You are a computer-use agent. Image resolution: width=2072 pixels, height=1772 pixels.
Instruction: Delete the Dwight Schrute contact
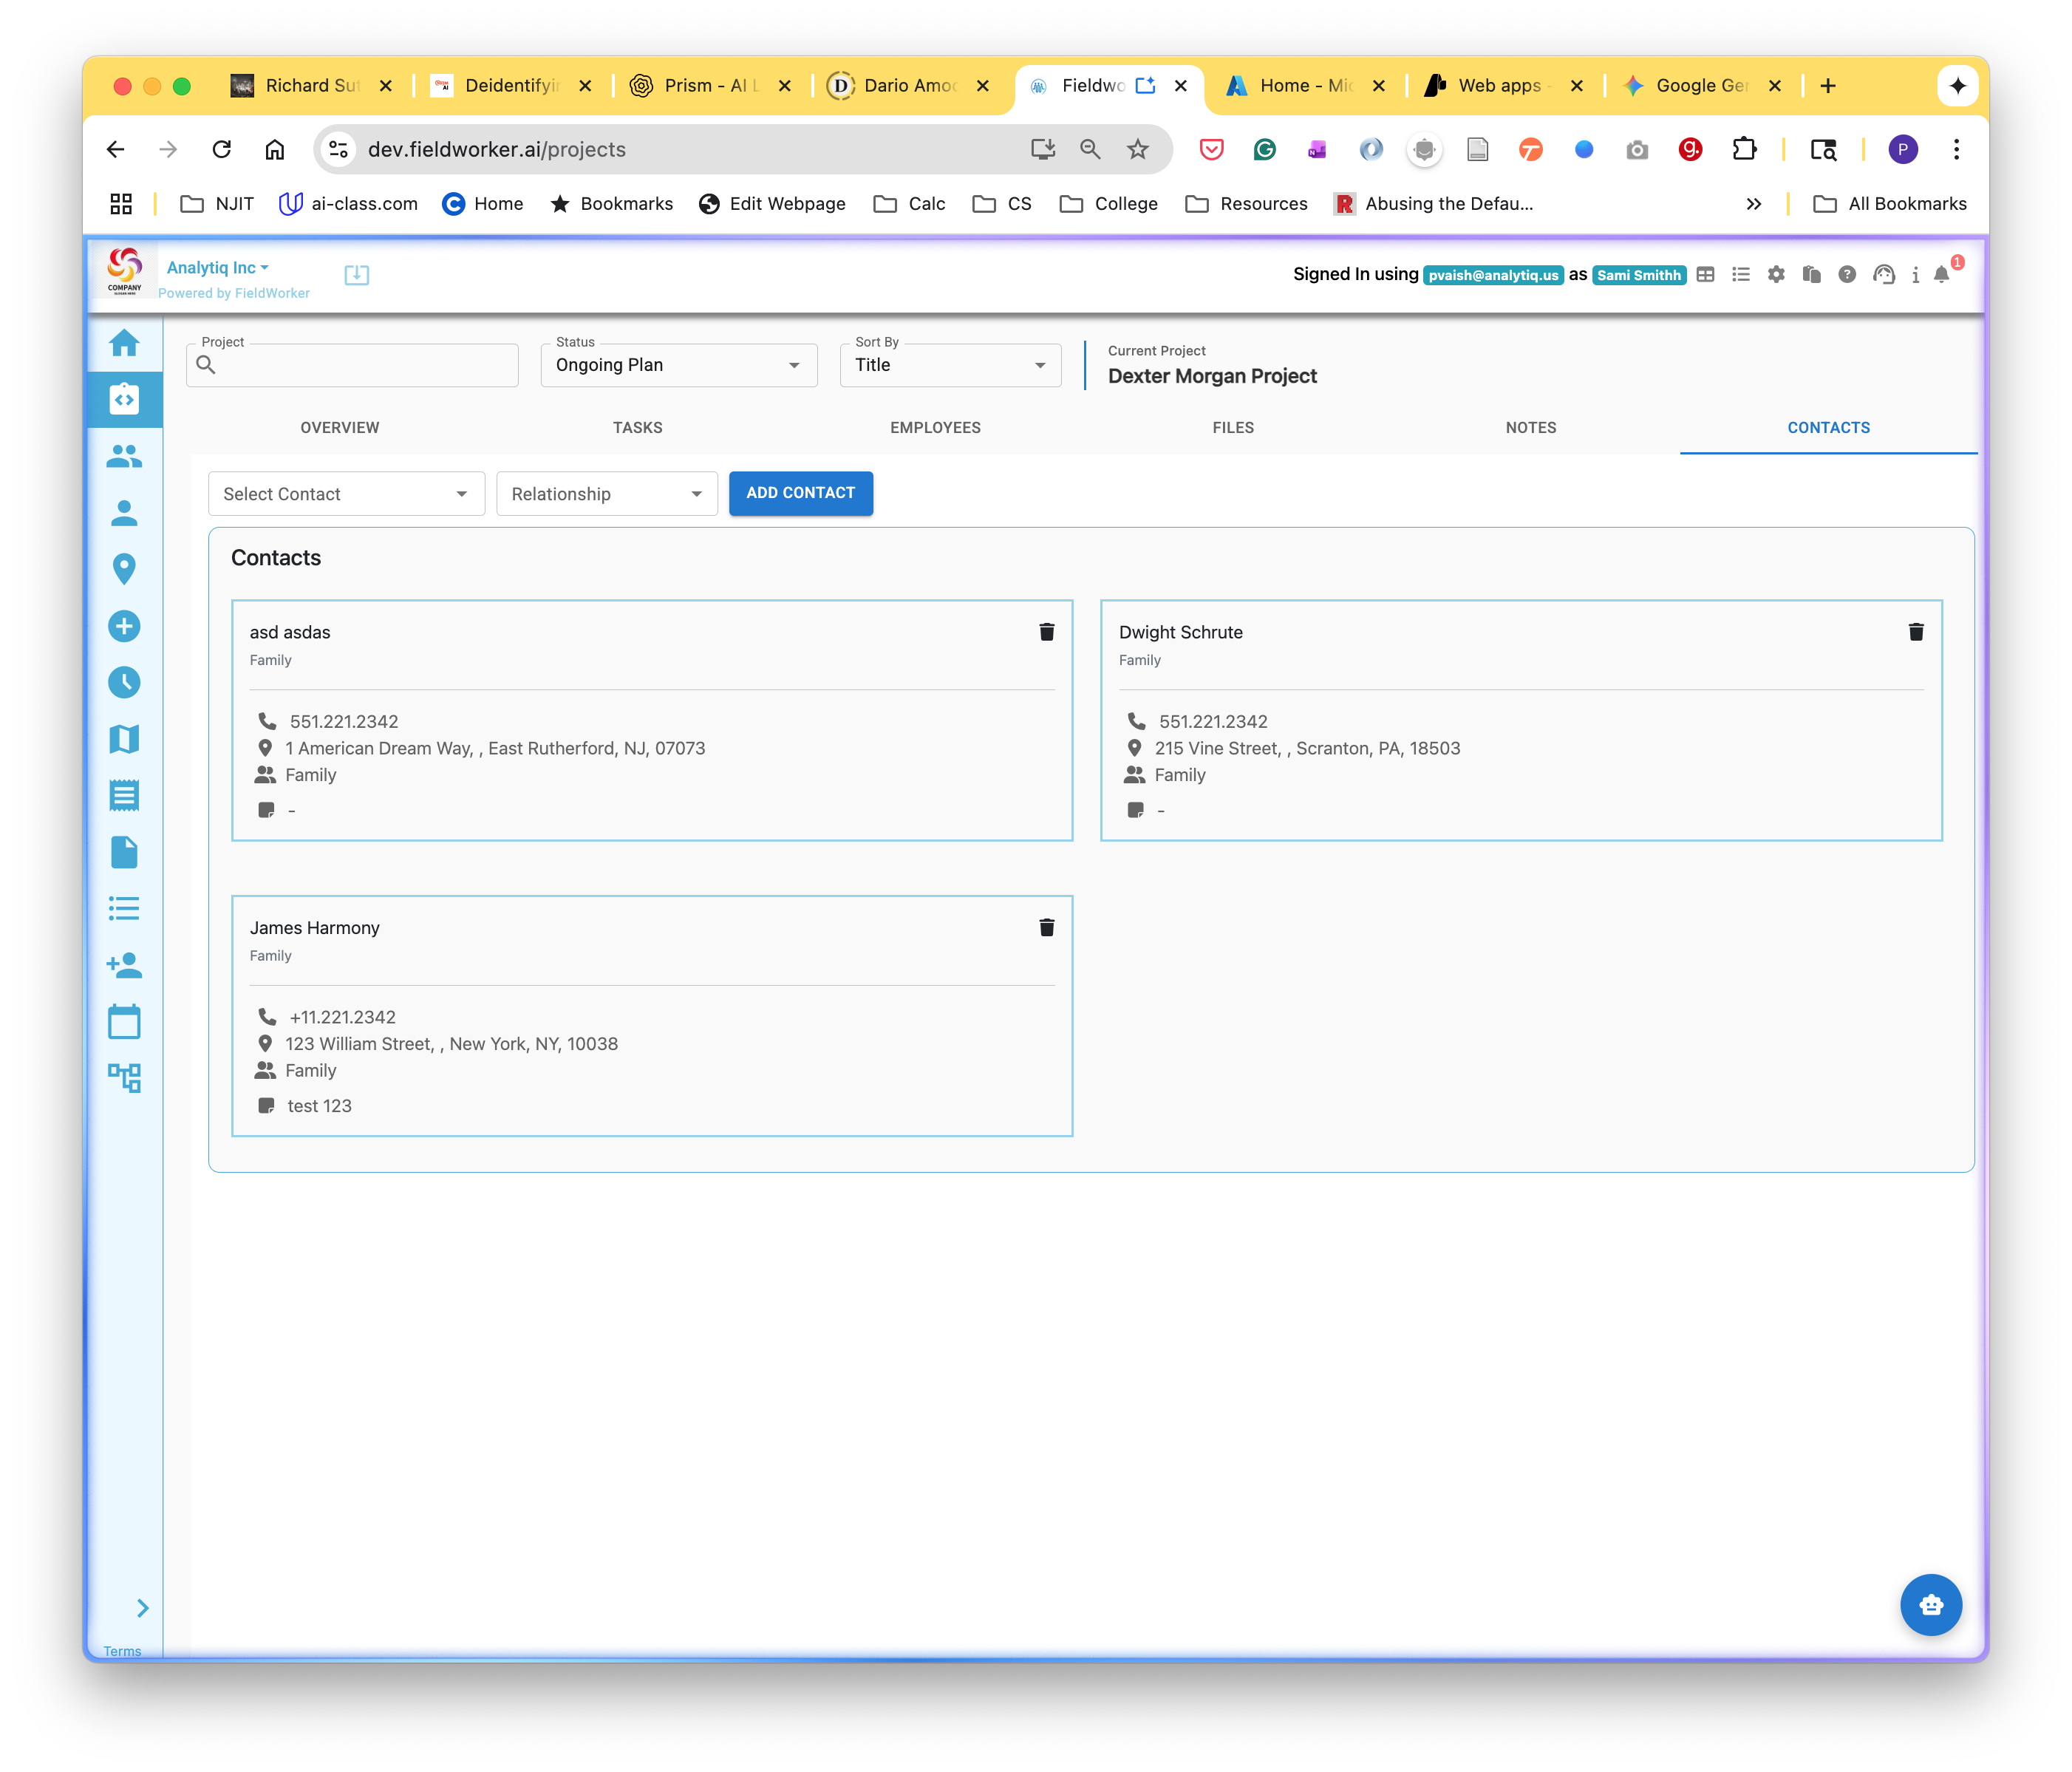point(1915,632)
